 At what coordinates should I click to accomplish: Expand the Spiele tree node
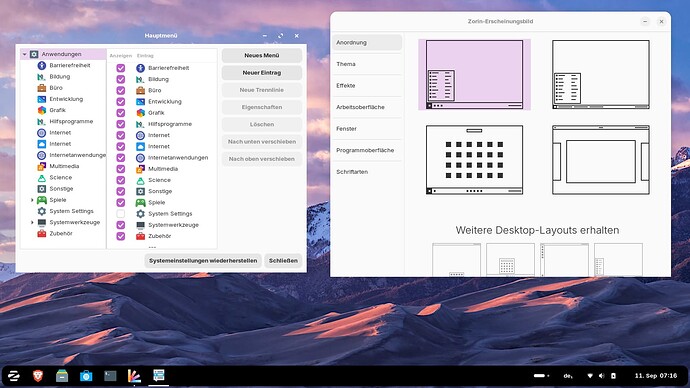32,200
